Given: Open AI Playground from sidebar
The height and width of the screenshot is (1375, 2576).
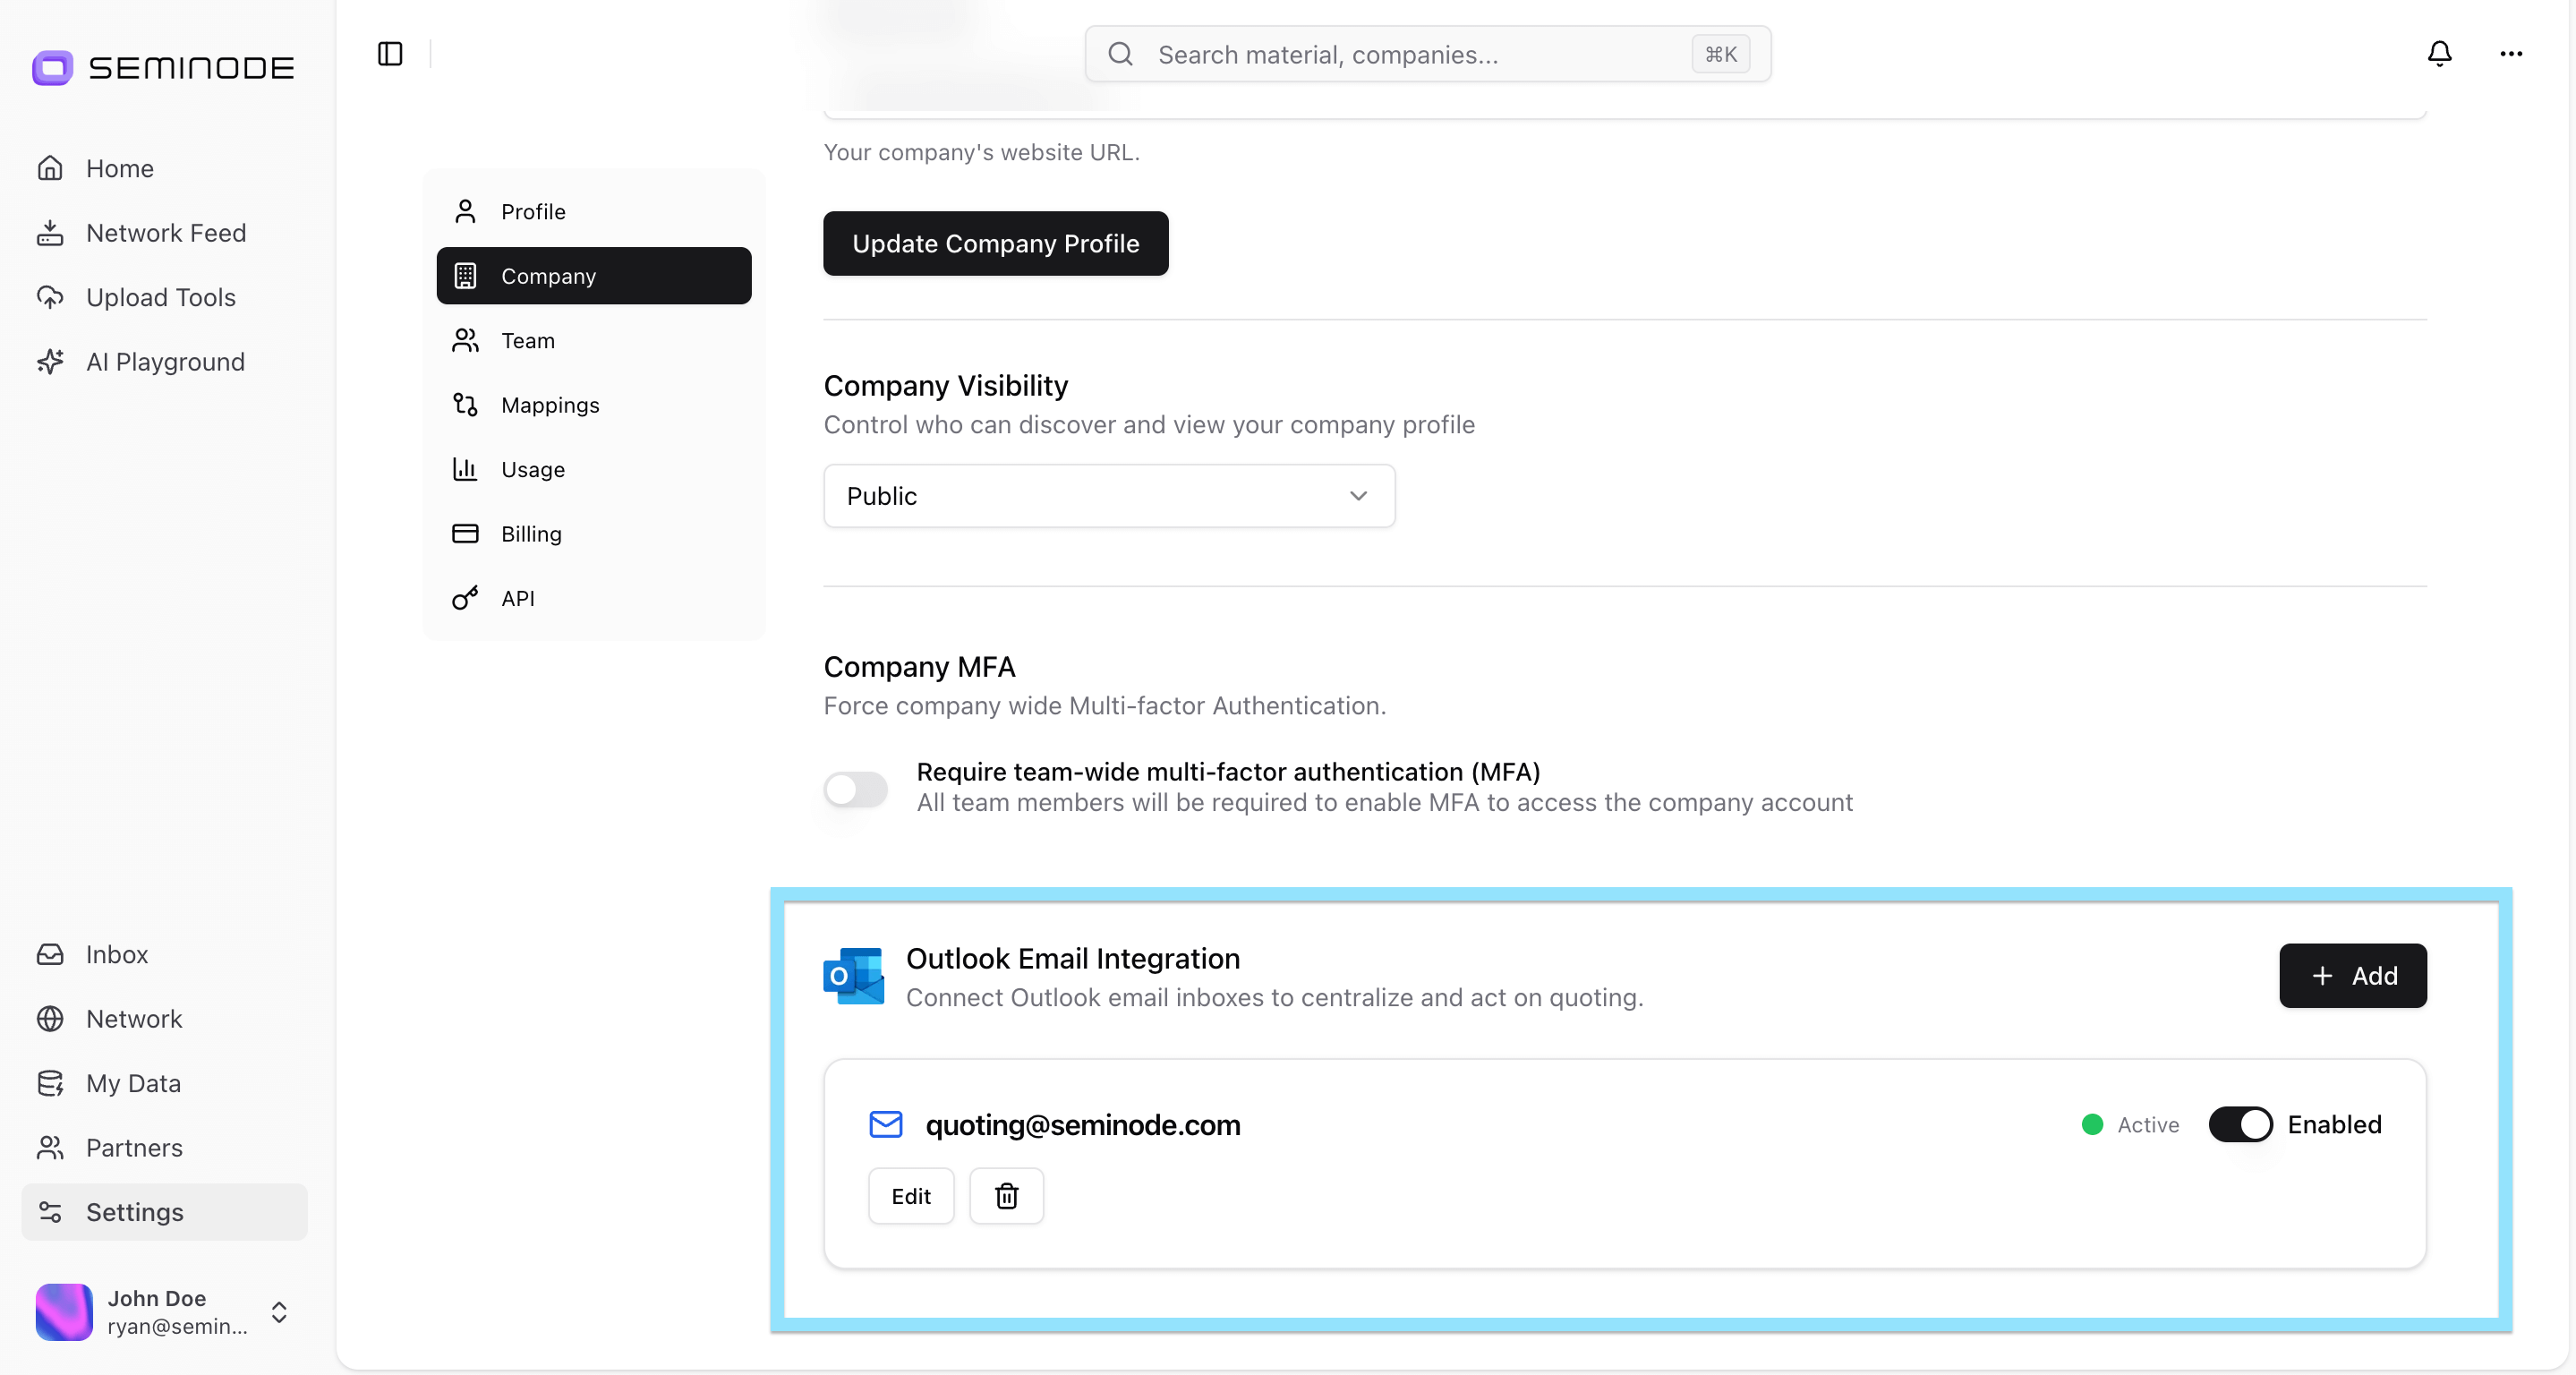Looking at the screenshot, I should 165,362.
